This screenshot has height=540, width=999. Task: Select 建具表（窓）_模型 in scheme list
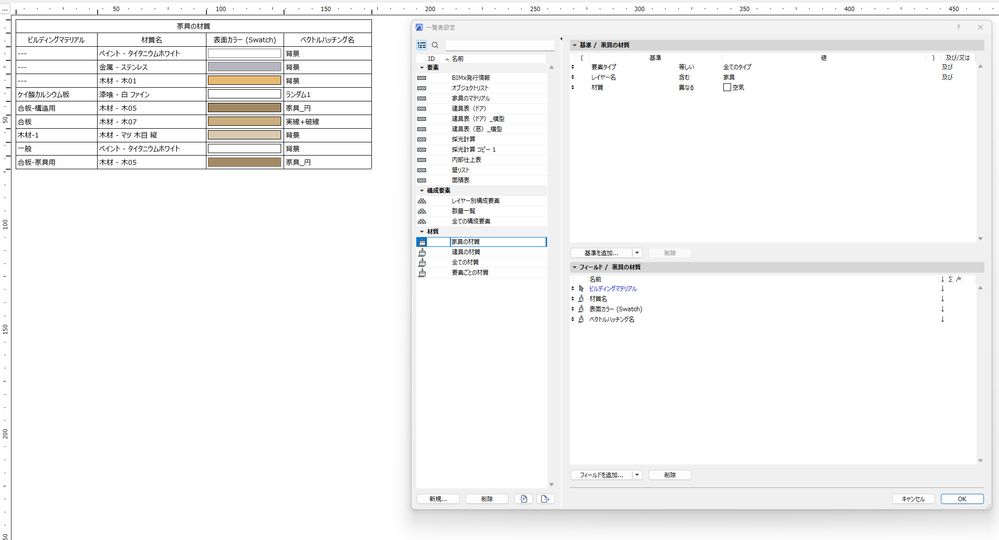tap(477, 129)
